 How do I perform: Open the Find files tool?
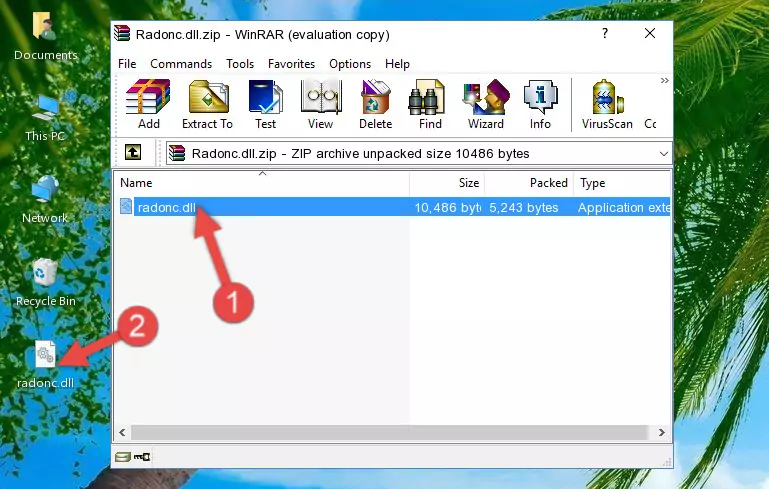pyautogui.click(x=430, y=104)
